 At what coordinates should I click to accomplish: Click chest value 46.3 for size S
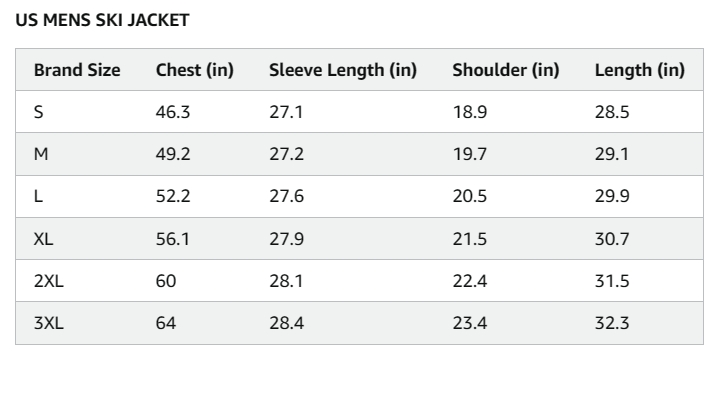click(172, 112)
